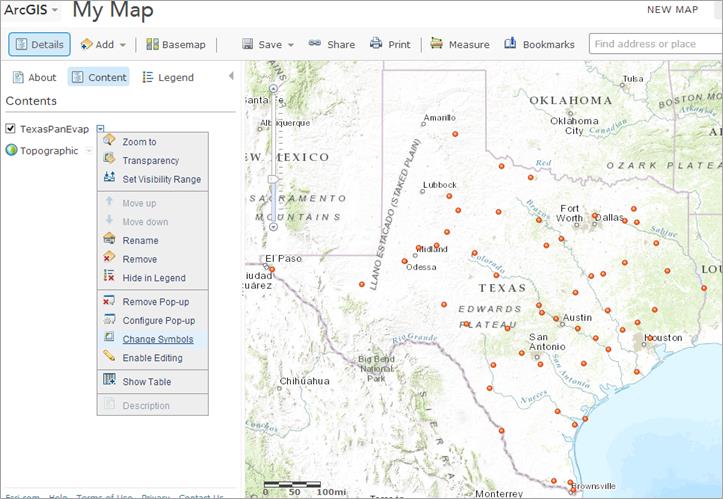Click the Share link icon
This screenshot has width=723, height=499.
tap(315, 44)
